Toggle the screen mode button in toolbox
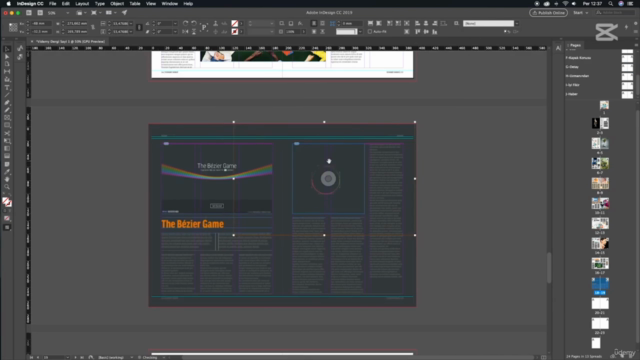This screenshot has width=640, height=360. click(7, 227)
